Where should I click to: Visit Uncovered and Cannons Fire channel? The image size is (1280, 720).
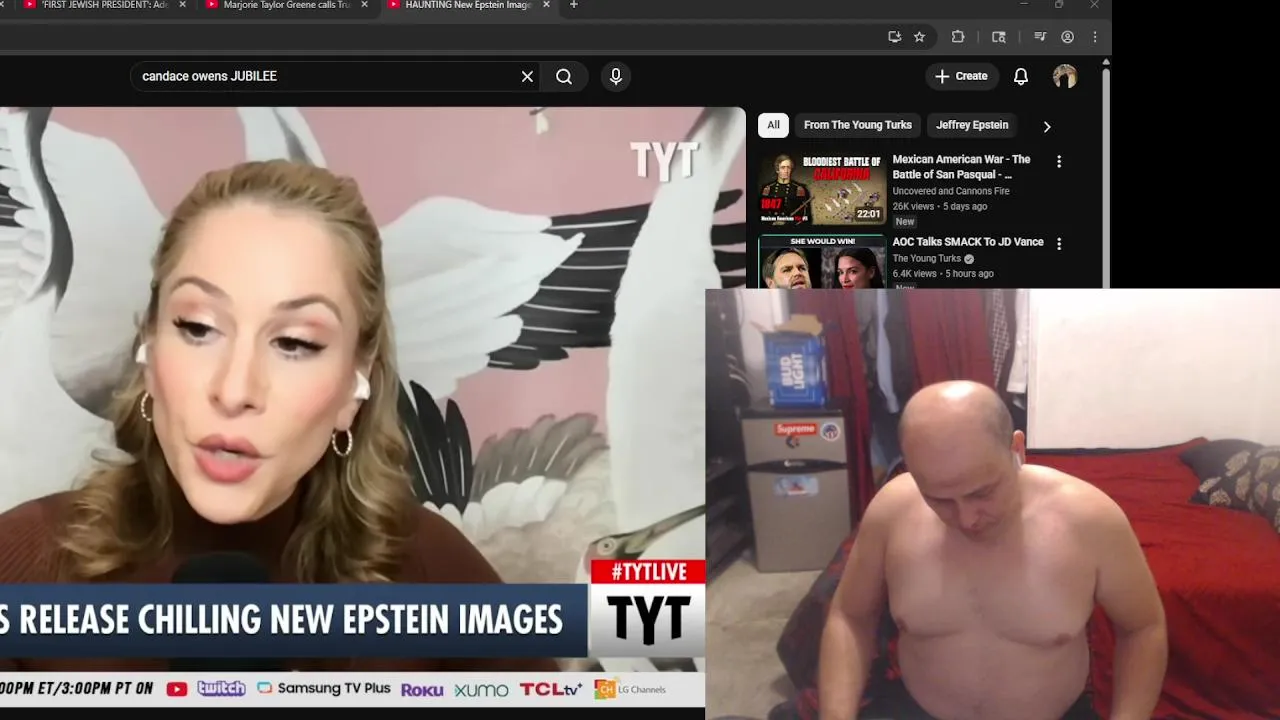950,191
